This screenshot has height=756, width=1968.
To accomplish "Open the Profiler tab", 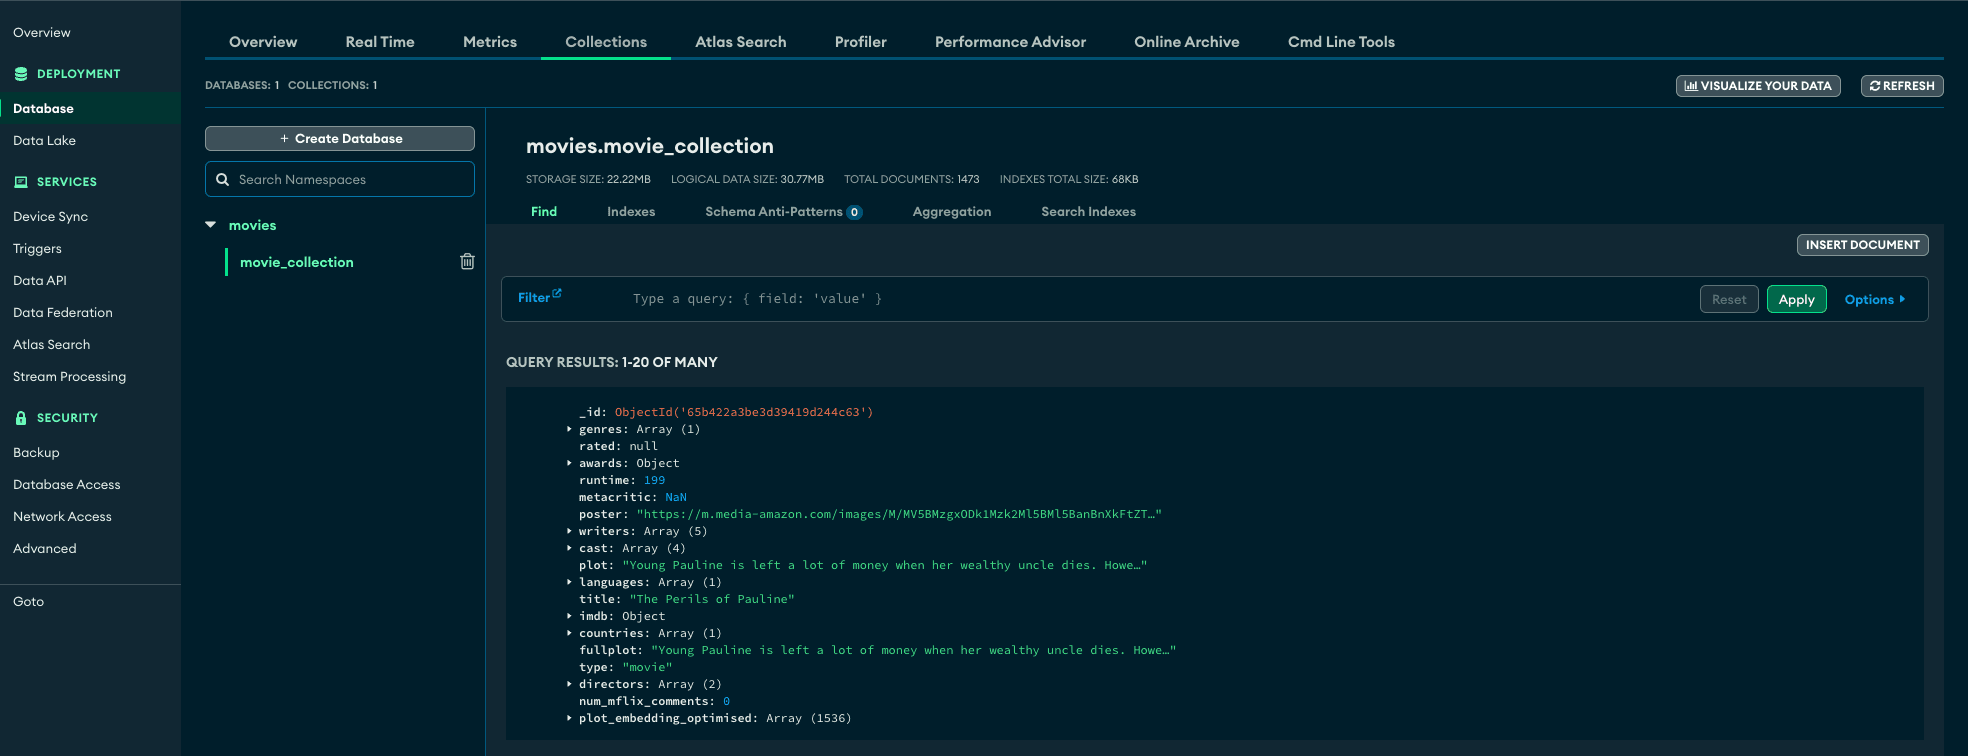I will [861, 42].
